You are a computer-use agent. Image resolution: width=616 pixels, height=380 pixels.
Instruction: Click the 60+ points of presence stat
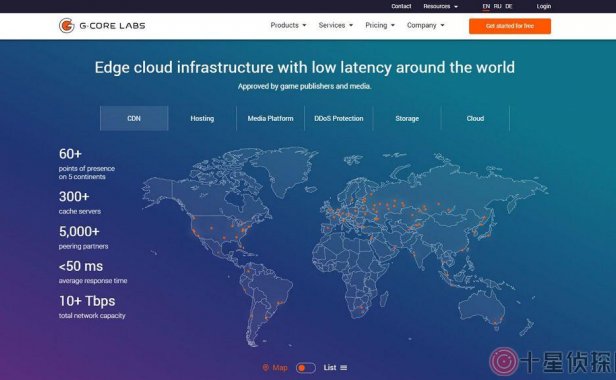click(87, 164)
